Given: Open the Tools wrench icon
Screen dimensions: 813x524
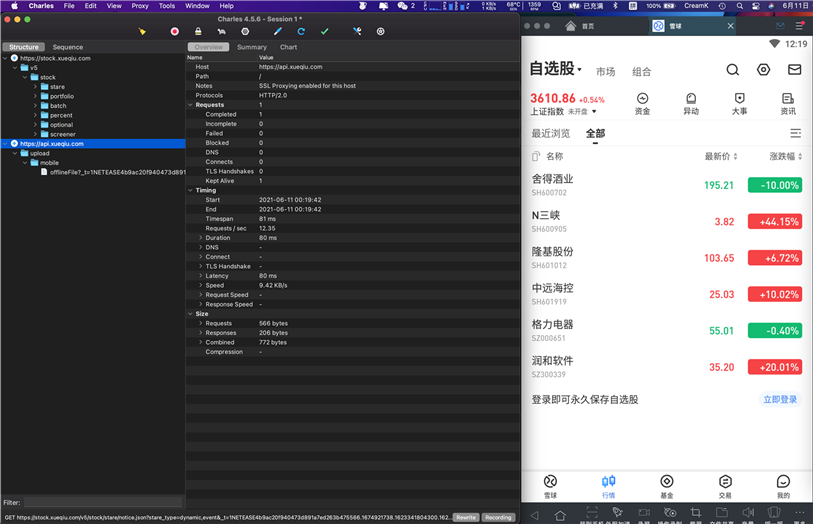Looking at the screenshot, I should tap(357, 32).
